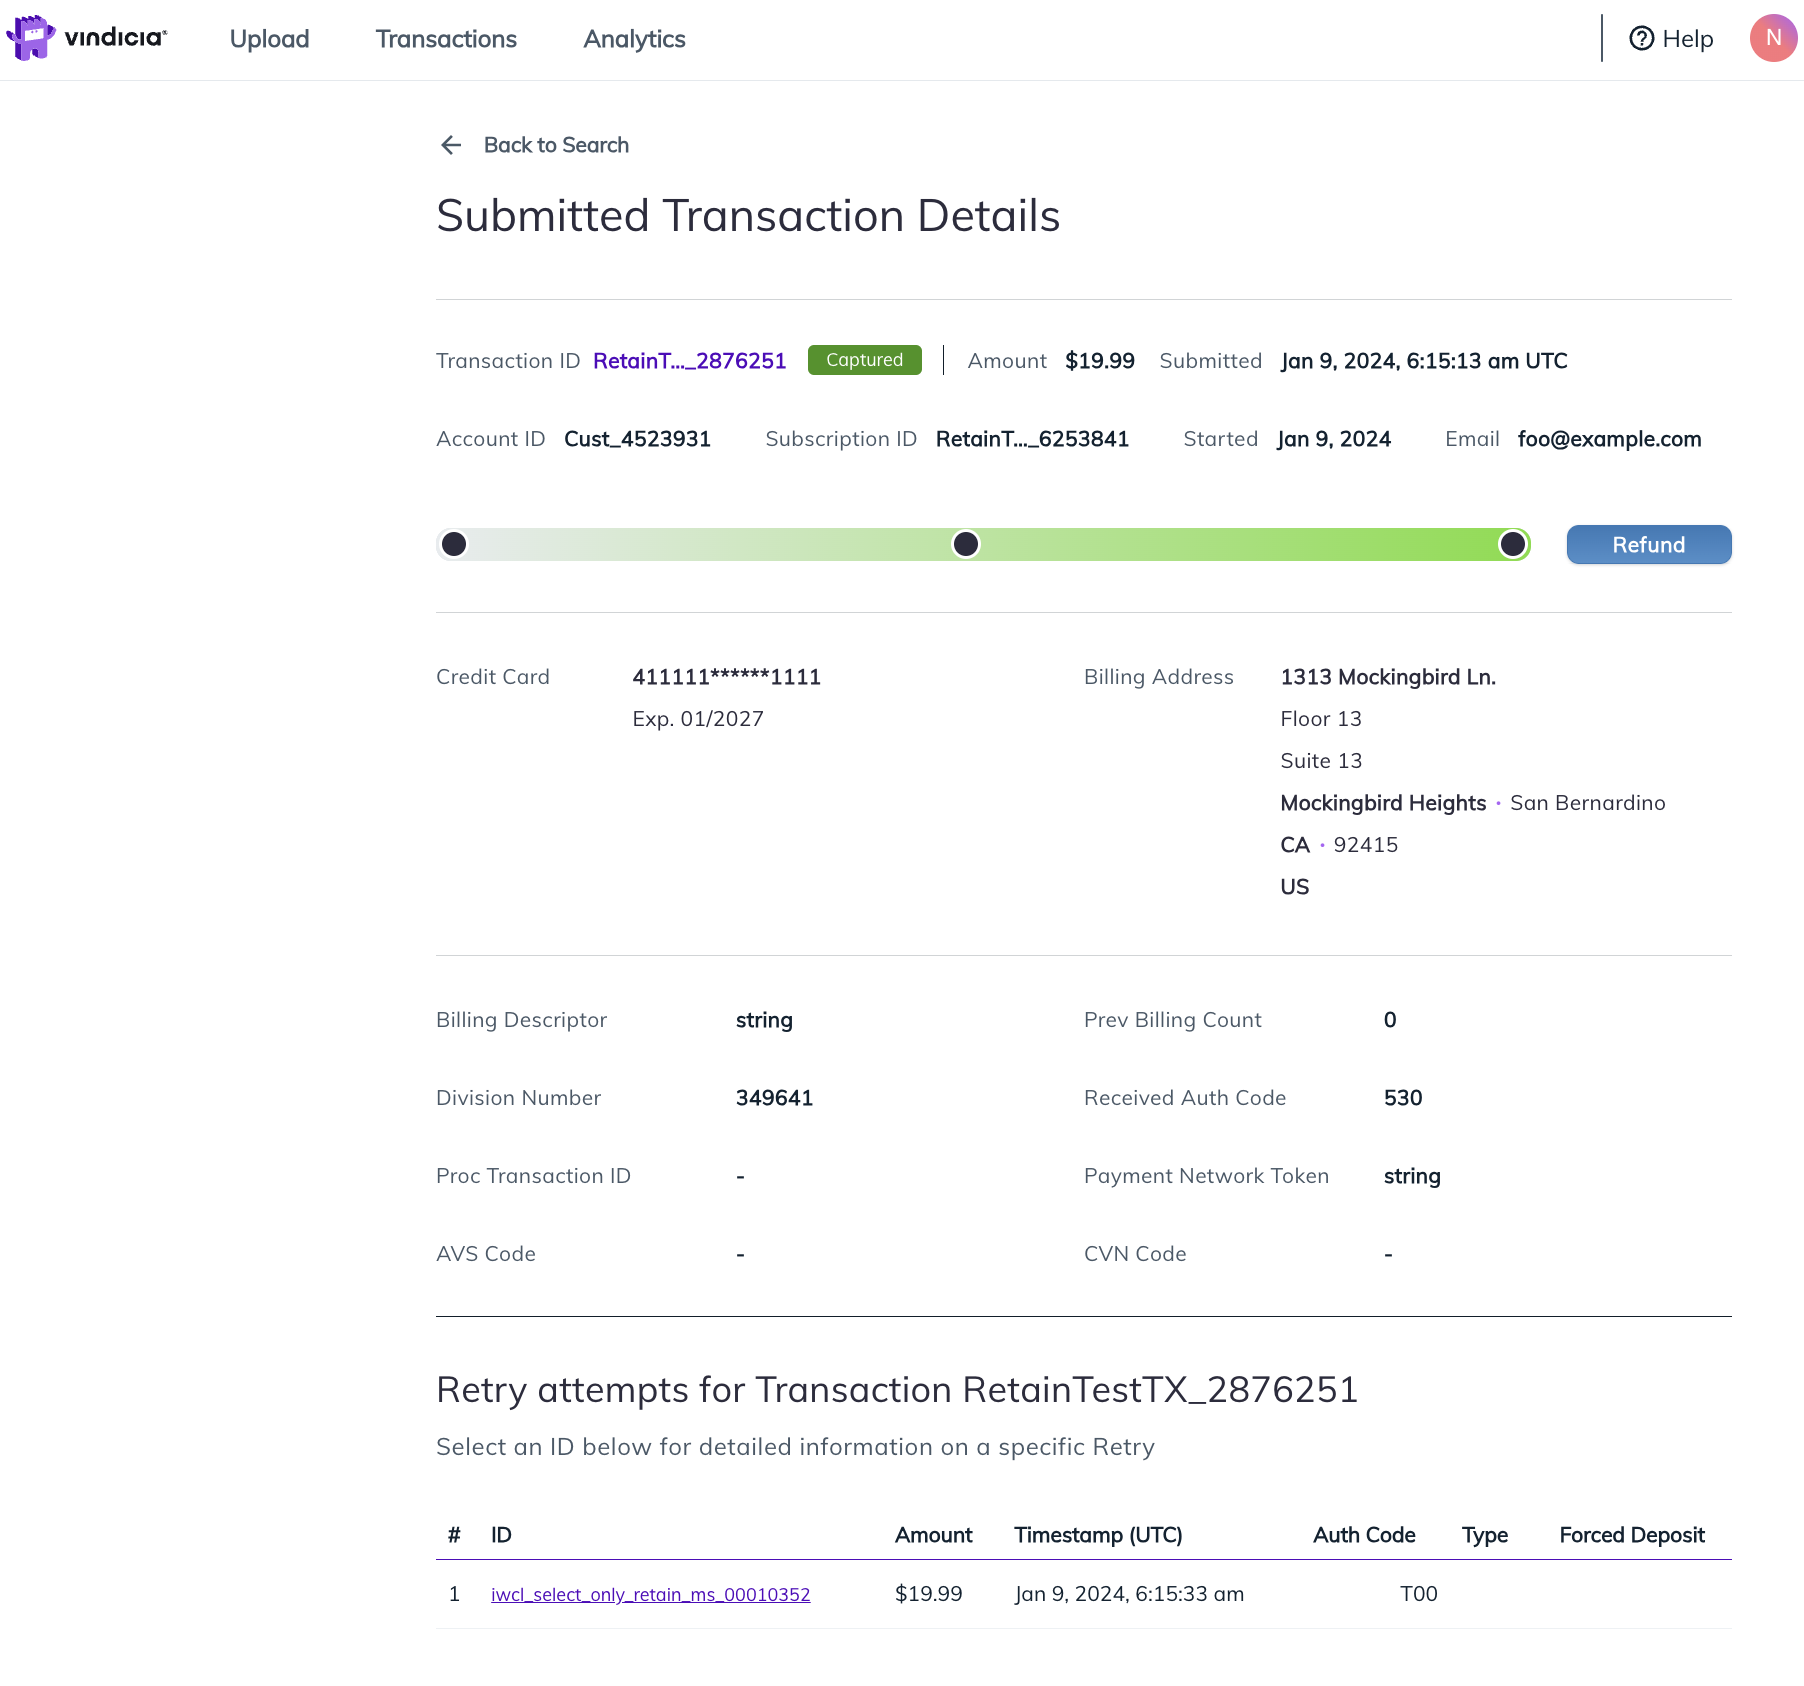Click credit card number 411111******1111

[727, 677]
